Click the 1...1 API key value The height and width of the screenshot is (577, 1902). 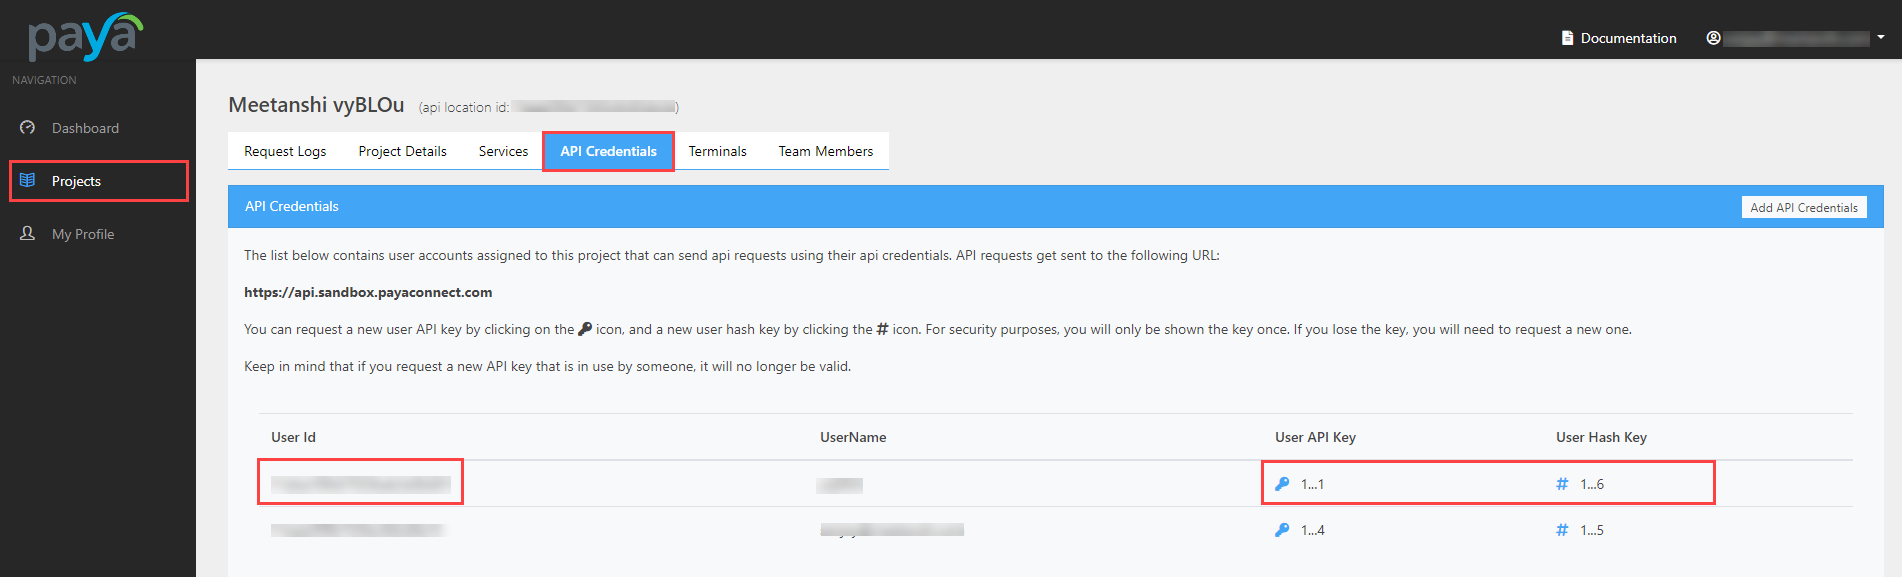(x=1312, y=484)
